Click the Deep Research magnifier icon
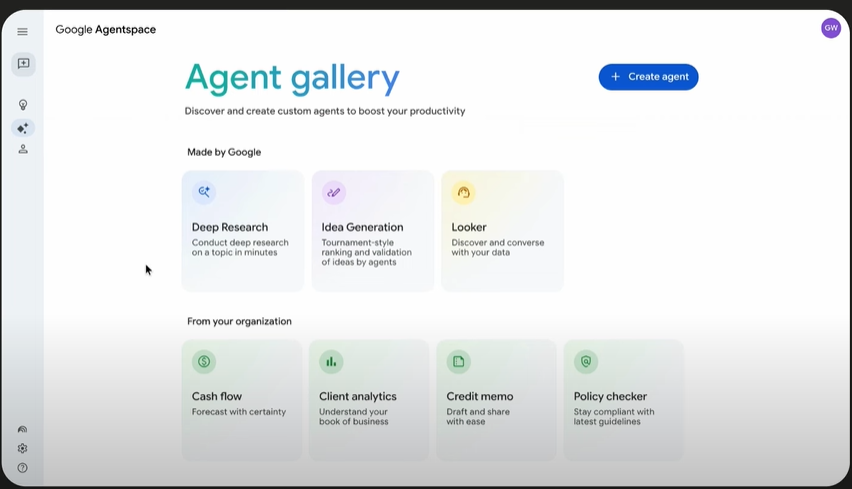852x489 pixels. (204, 192)
